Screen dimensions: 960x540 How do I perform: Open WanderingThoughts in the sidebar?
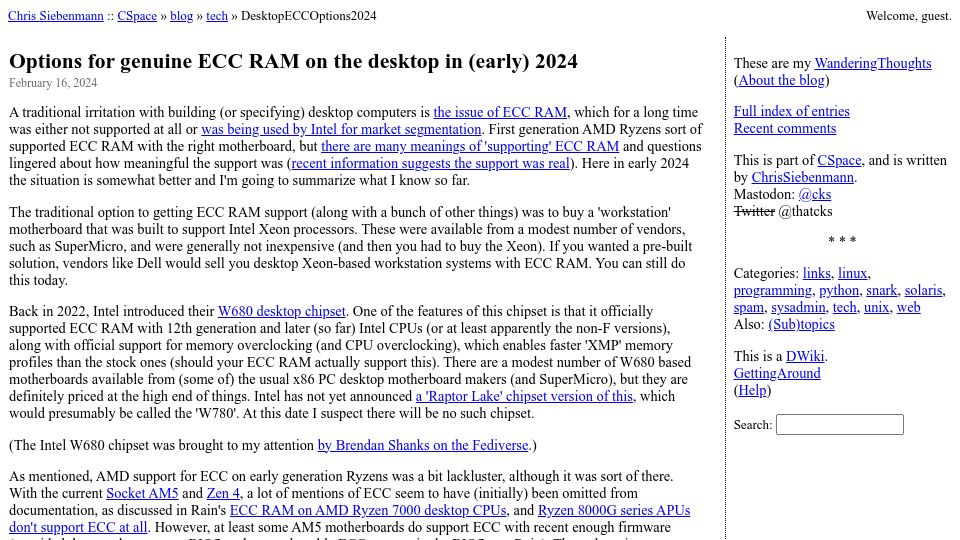click(x=872, y=63)
